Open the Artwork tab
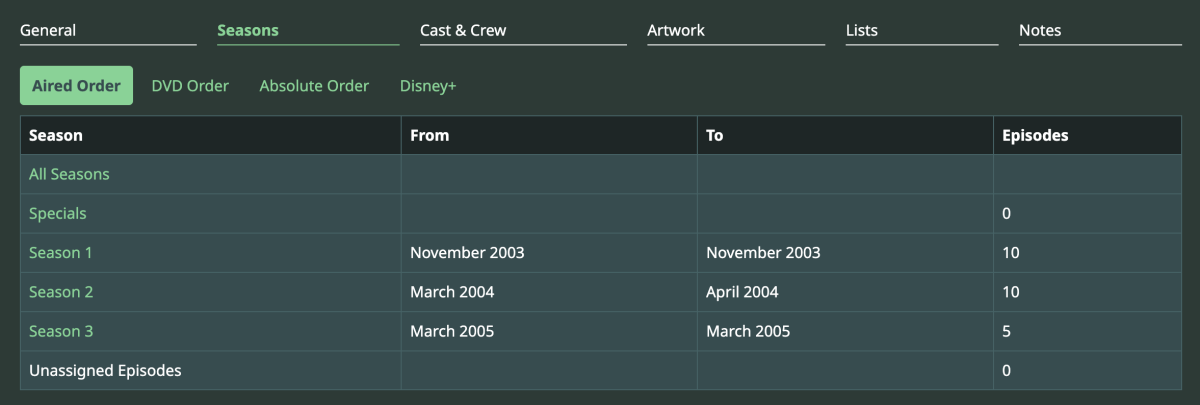 [x=676, y=30]
